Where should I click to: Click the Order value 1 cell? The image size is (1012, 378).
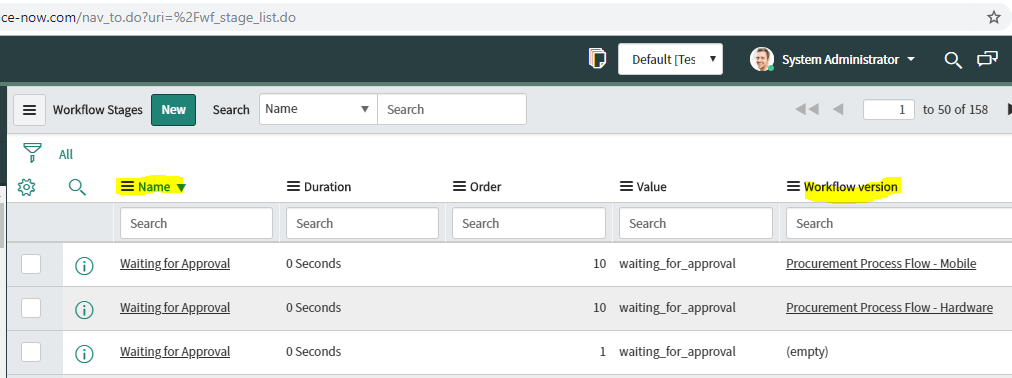(x=602, y=352)
